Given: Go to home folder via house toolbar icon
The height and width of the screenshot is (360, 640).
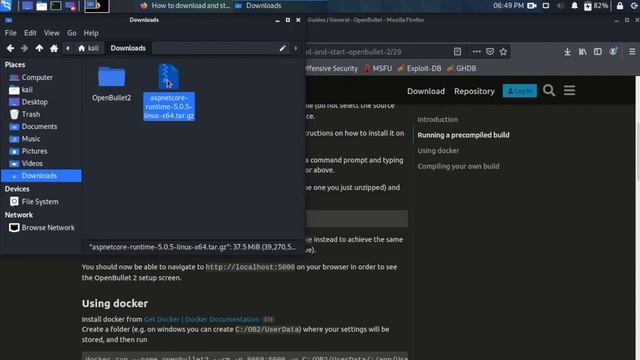Looking at the screenshot, I should [54, 48].
